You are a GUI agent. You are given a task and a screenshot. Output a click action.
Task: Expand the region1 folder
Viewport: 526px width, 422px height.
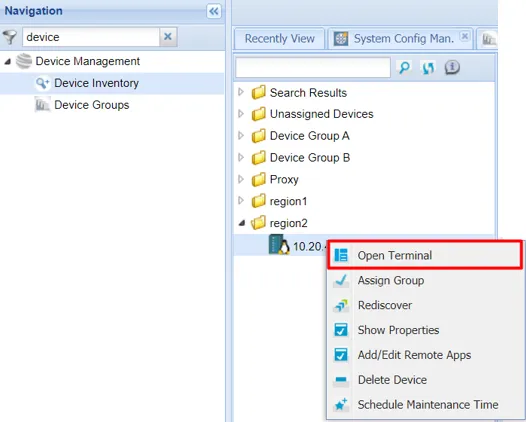[x=241, y=201]
